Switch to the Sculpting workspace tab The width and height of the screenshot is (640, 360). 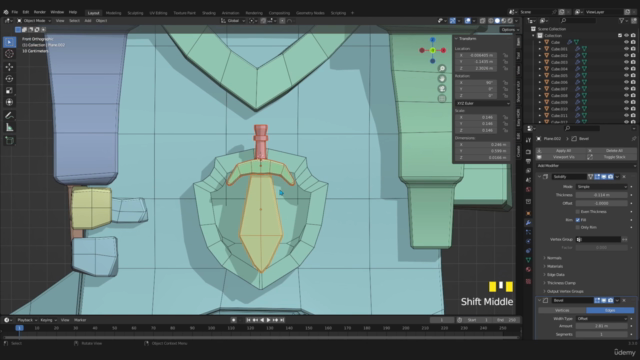pyautogui.click(x=135, y=13)
